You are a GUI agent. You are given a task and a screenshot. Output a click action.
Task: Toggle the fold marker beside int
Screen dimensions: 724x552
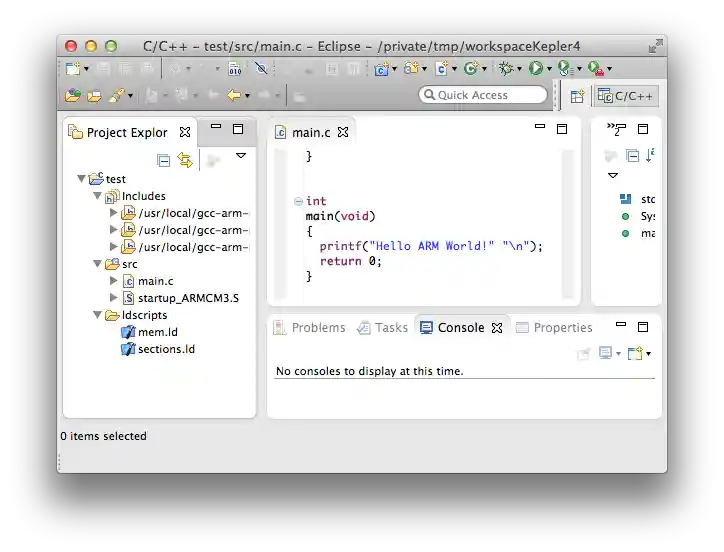[298, 202]
